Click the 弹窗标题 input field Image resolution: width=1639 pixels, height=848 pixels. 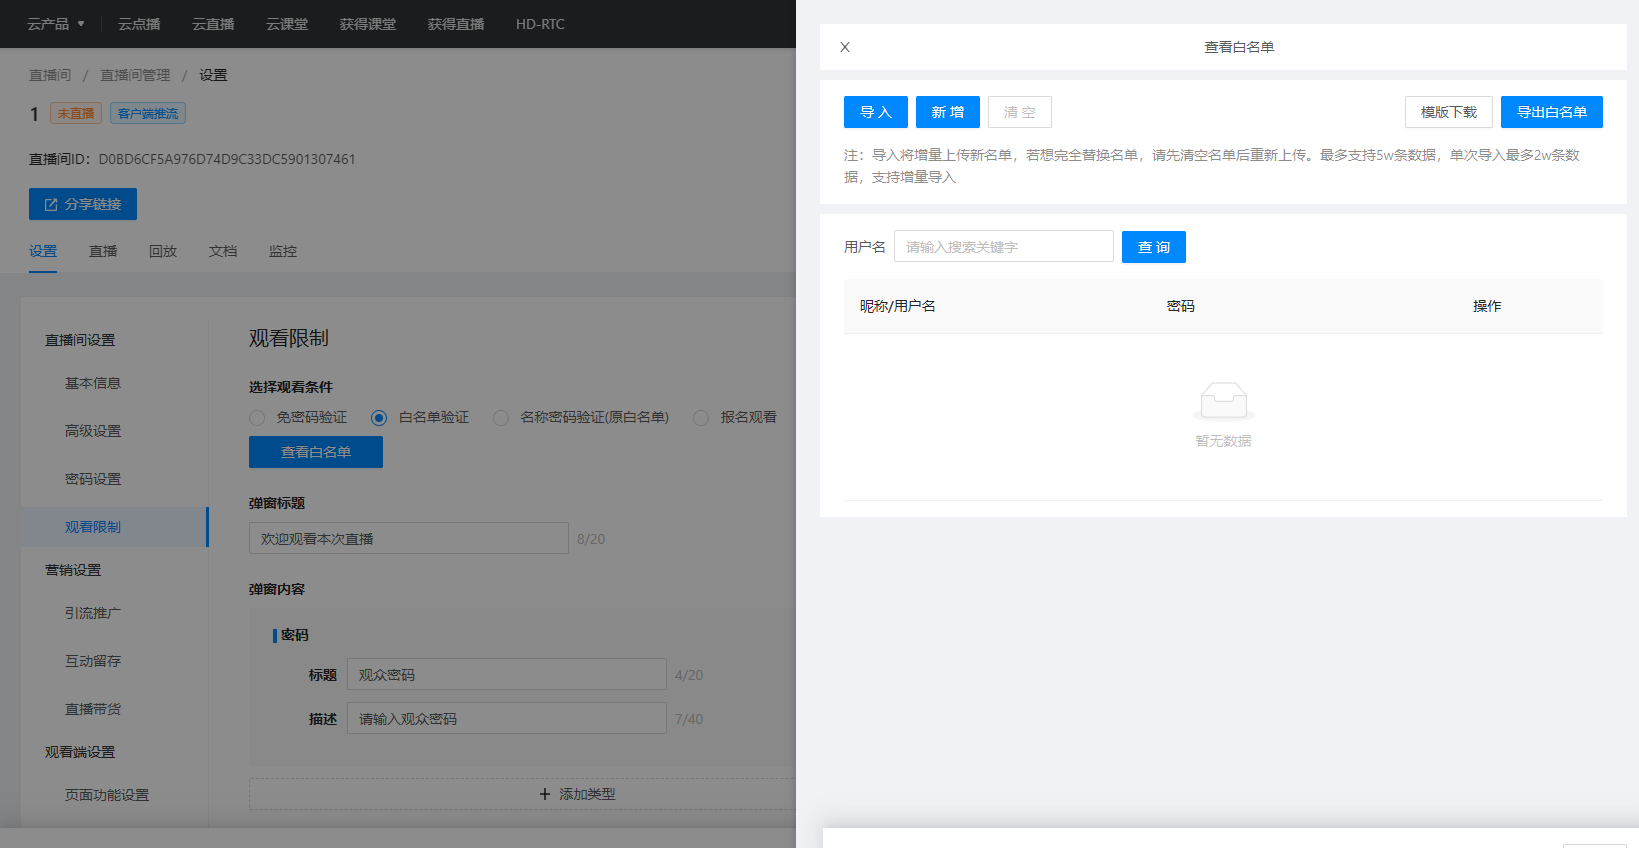409,538
